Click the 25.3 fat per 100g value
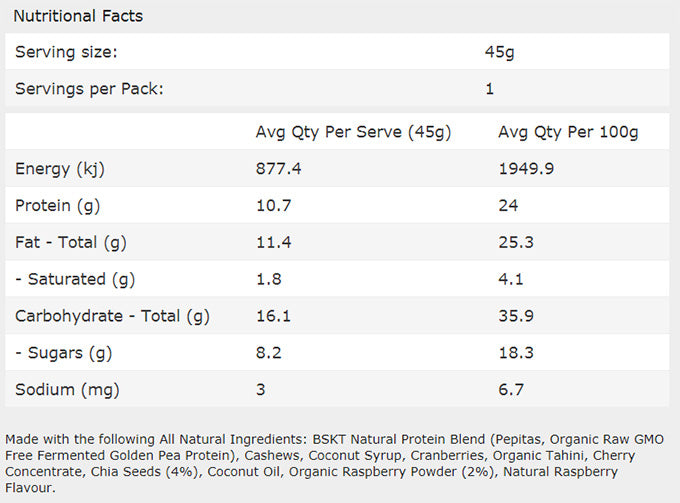680x503 pixels. click(514, 242)
